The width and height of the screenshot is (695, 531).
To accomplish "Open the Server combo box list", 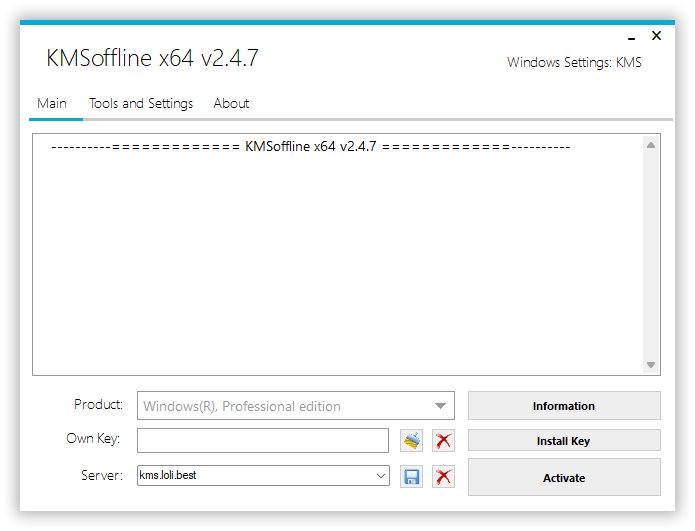I will point(380,476).
